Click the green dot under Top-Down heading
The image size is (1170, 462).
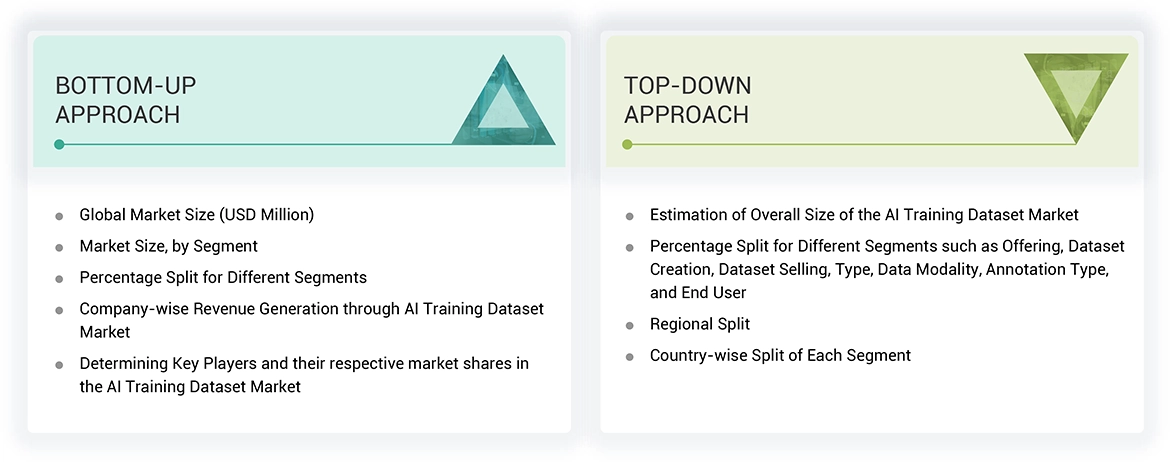pos(627,144)
